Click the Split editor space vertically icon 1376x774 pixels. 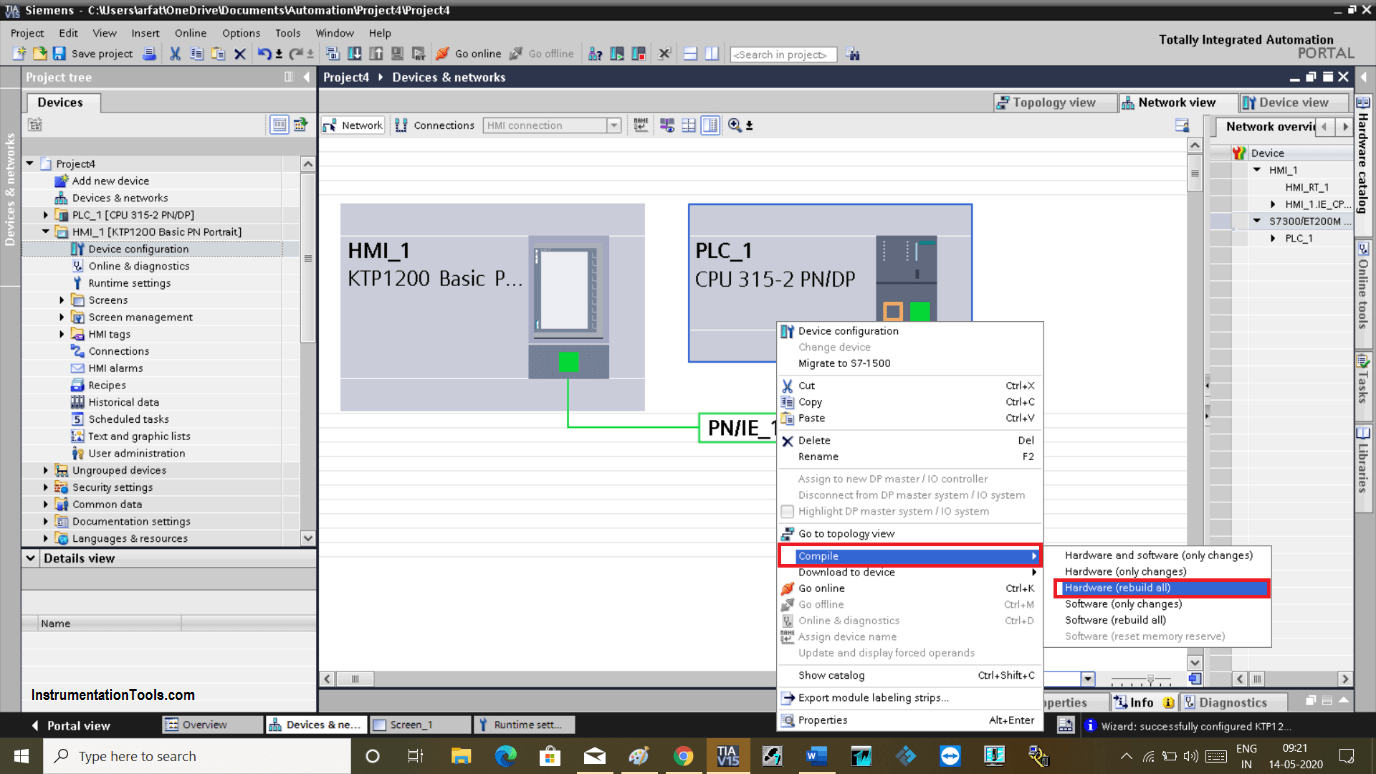(x=712, y=54)
